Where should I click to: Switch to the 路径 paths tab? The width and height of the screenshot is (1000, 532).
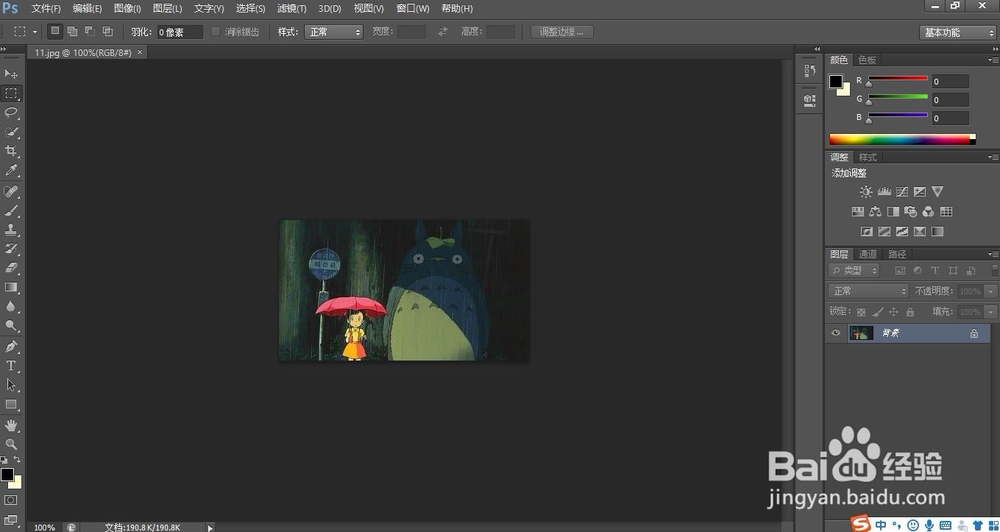[897, 254]
